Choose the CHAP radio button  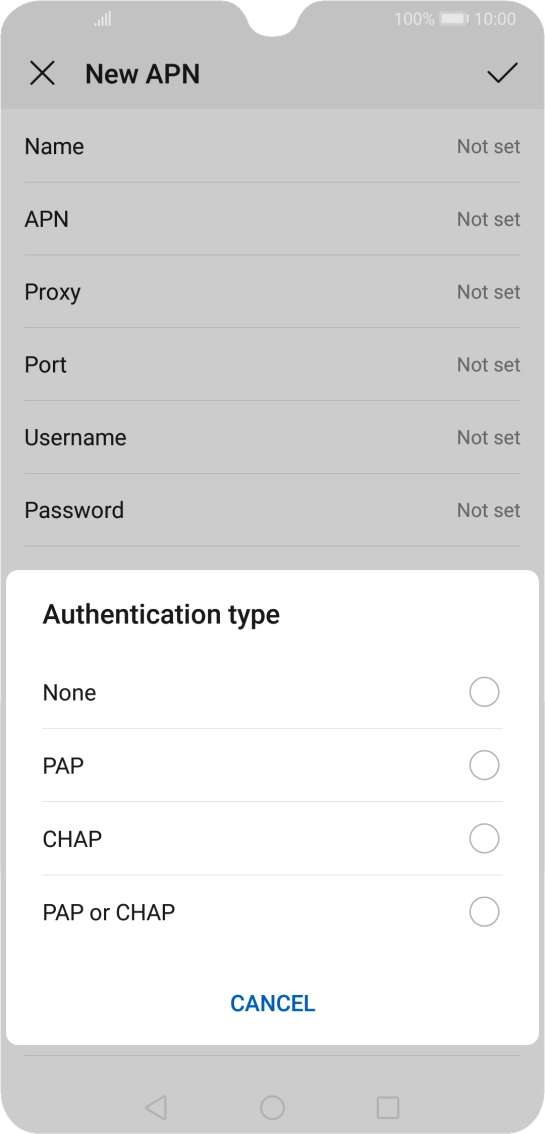click(x=484, y=839)
